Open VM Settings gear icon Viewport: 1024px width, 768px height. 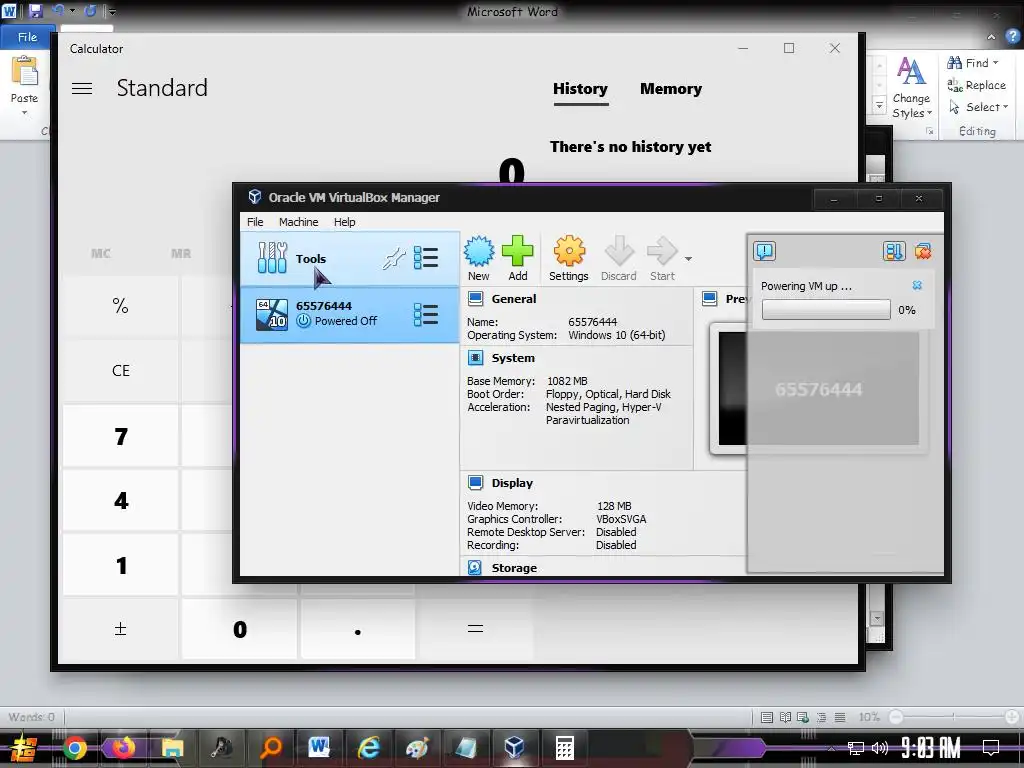coord(569,251)
